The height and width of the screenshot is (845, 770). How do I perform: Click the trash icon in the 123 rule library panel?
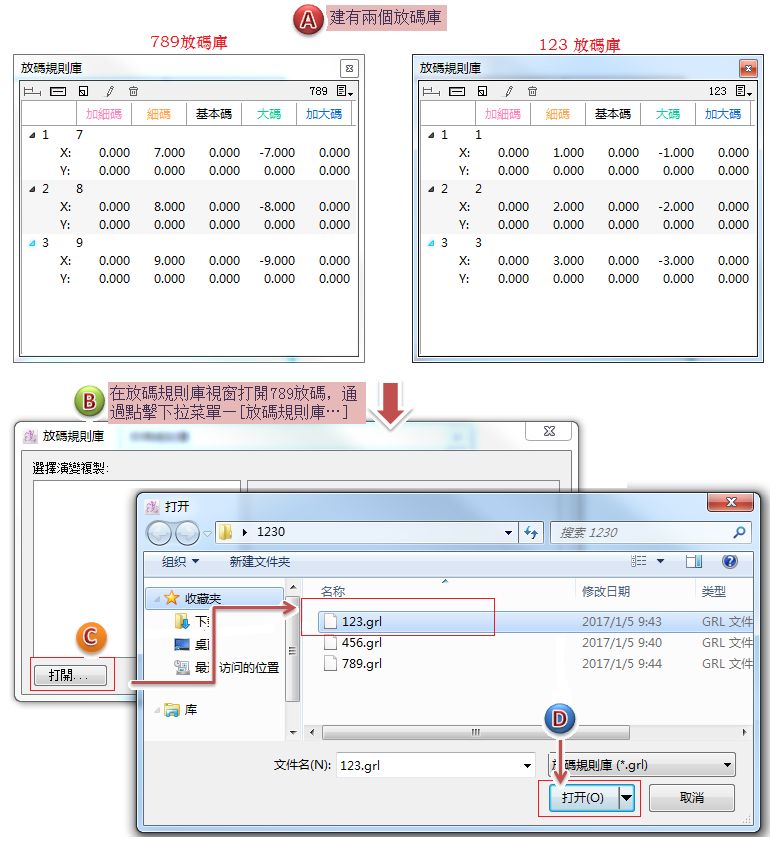[532, 91]
